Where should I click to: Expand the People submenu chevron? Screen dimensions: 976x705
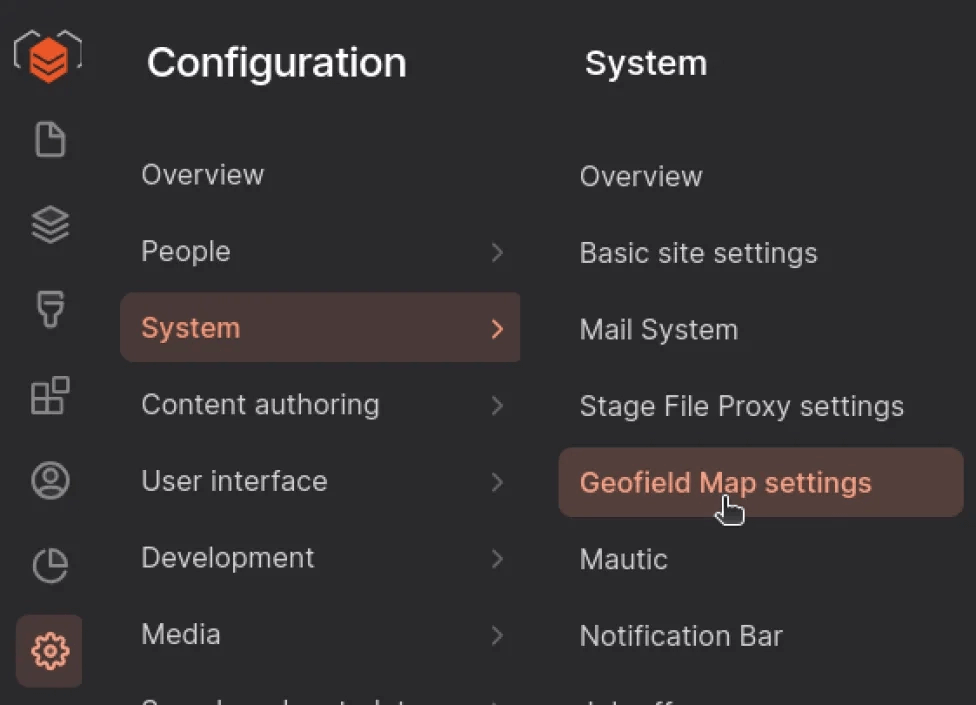coord(497,253)
